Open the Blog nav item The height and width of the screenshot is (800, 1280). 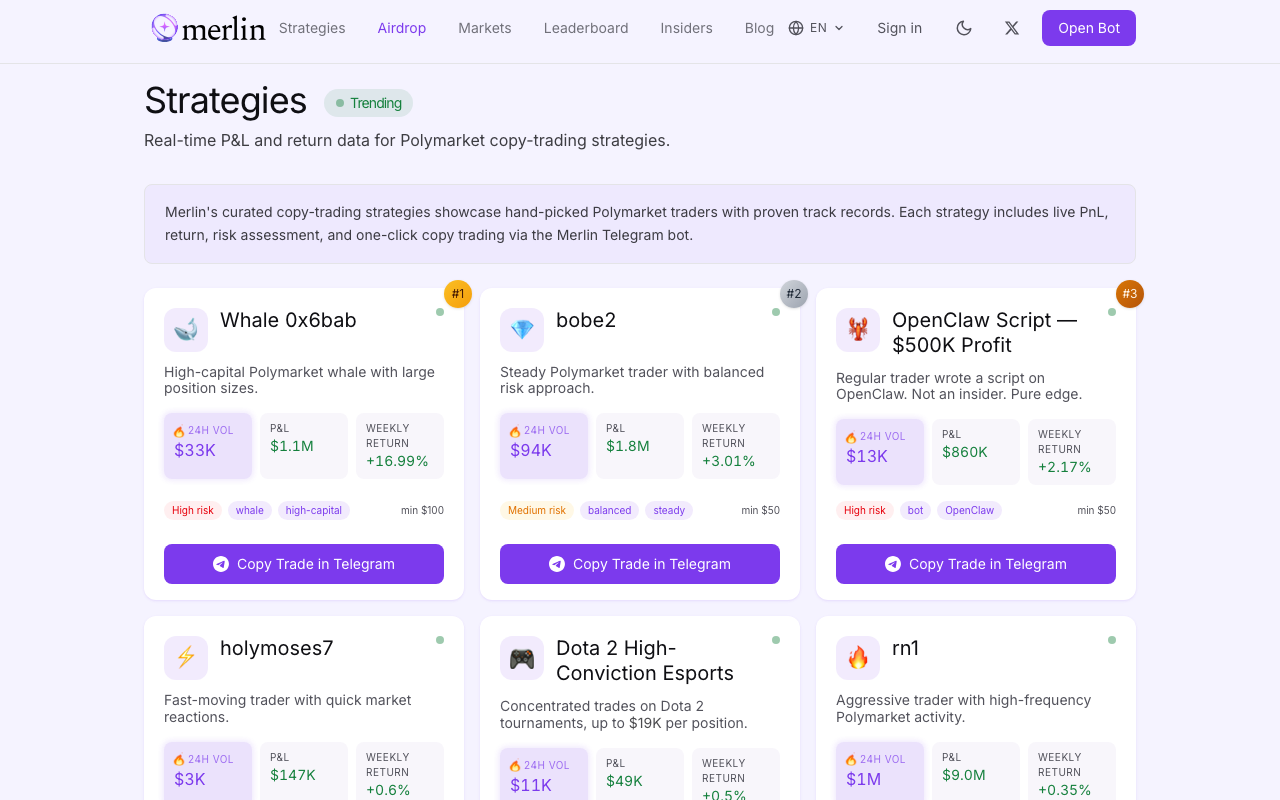[759, 28]
